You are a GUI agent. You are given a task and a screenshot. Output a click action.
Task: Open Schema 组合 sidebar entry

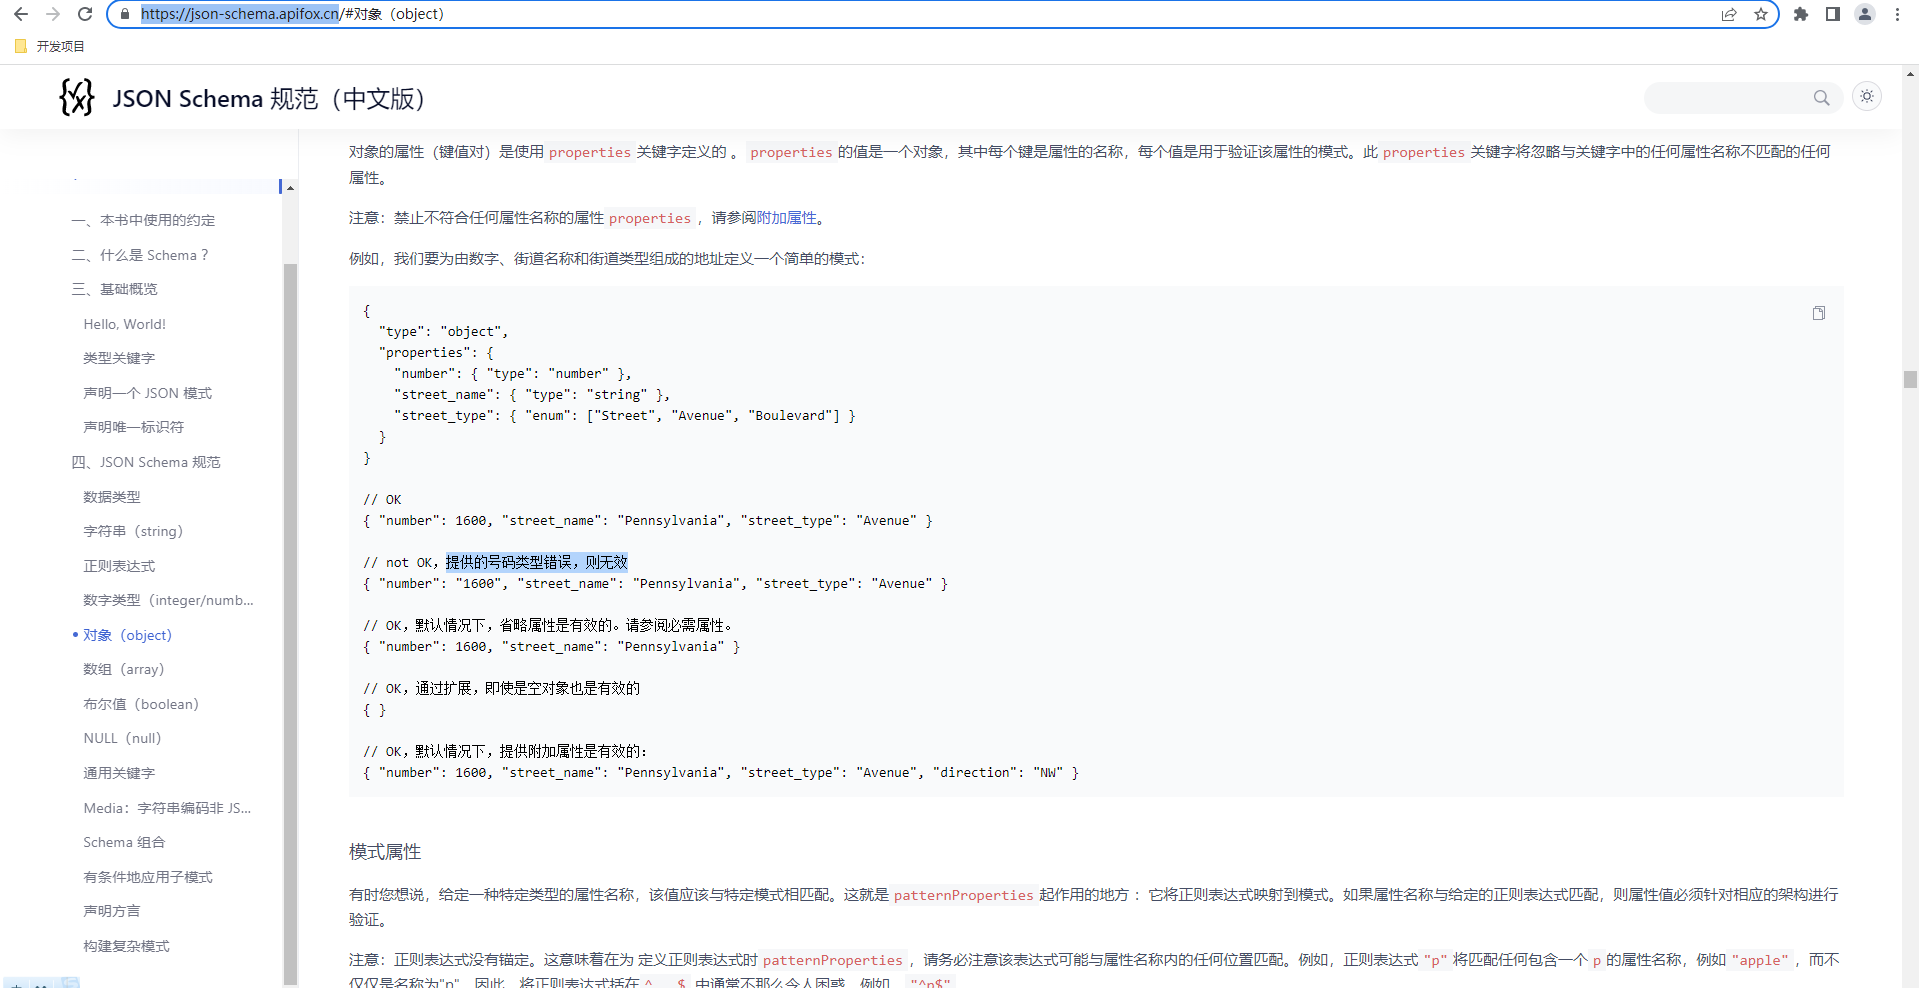tap(124, 842)
